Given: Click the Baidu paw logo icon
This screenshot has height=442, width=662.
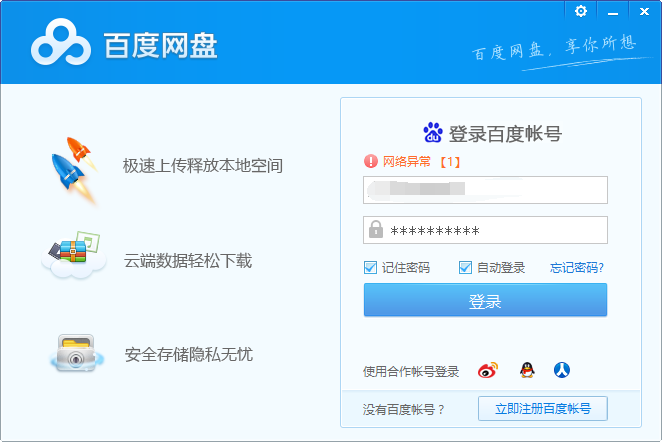Looking at the screenshot, I should click(433, 133).
